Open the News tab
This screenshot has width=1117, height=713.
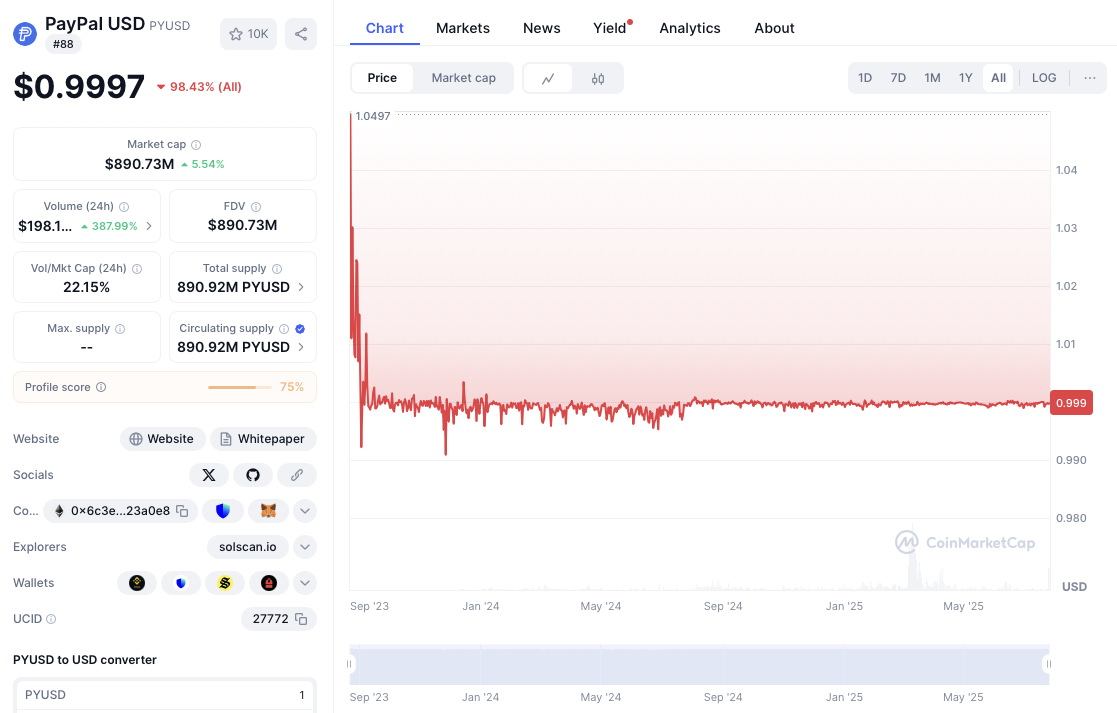point(541,28)
